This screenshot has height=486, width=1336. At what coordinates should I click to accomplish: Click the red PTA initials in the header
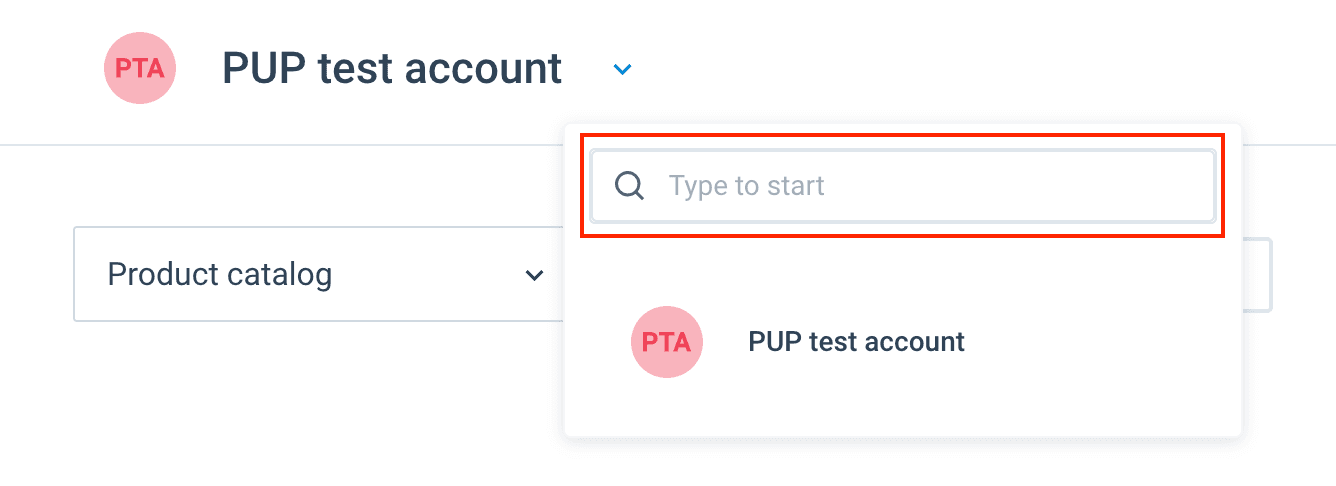[x=140, y=68]
